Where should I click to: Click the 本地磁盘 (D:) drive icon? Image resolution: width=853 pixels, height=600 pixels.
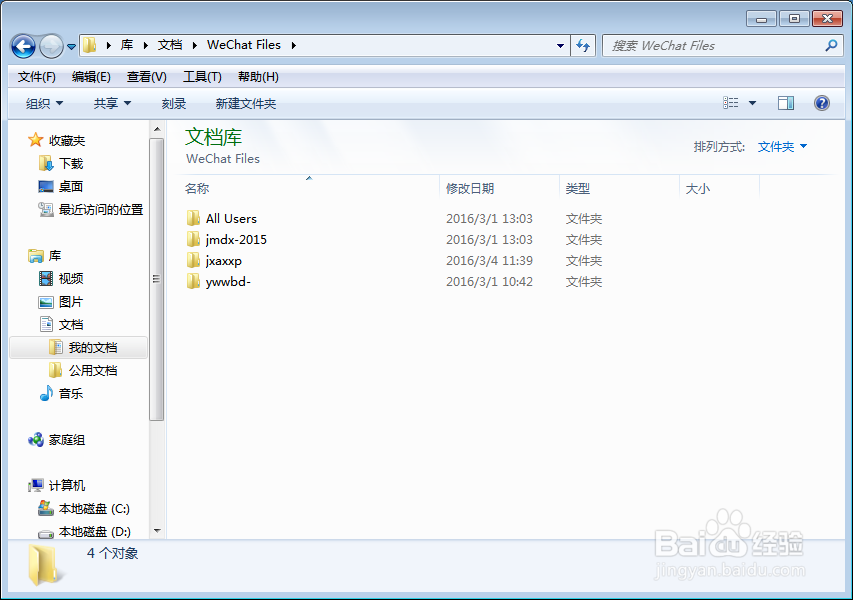(x=46, y=532)
